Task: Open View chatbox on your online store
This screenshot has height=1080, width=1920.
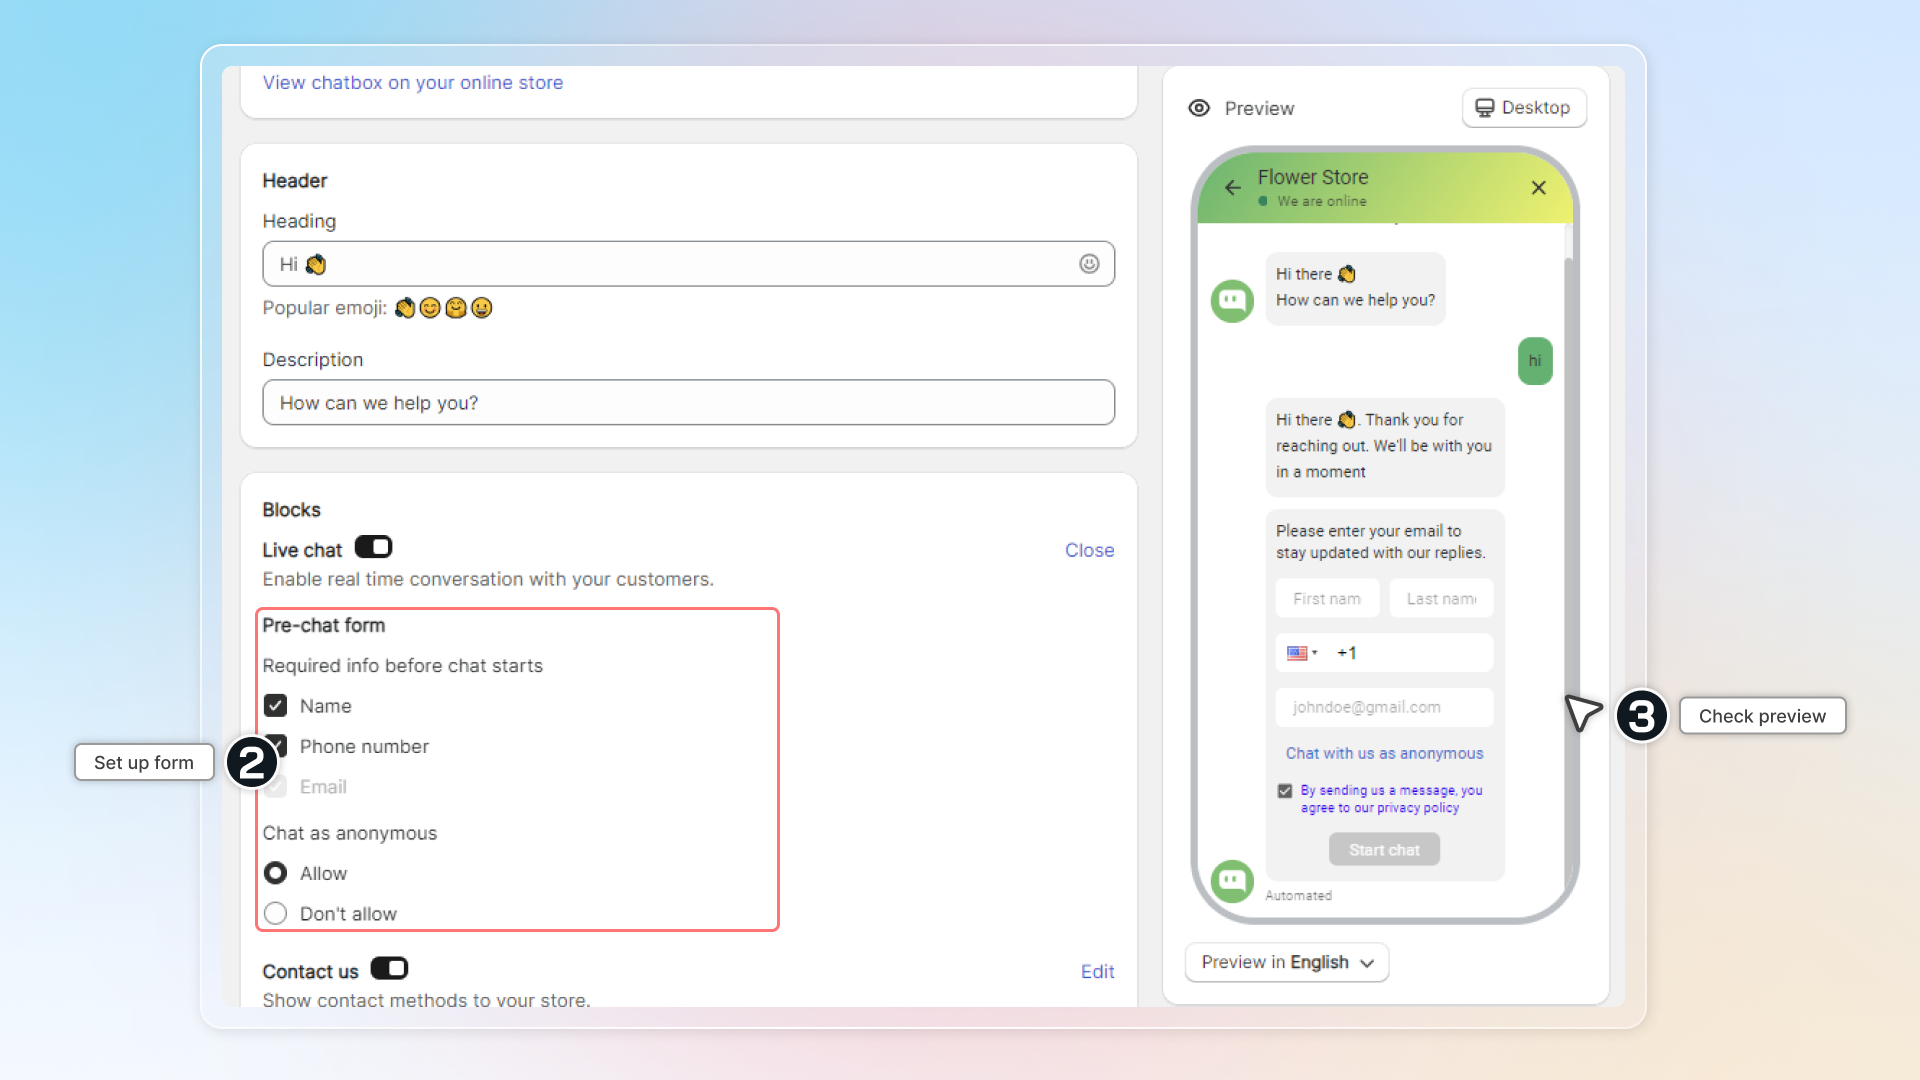Action: point(412,83)
